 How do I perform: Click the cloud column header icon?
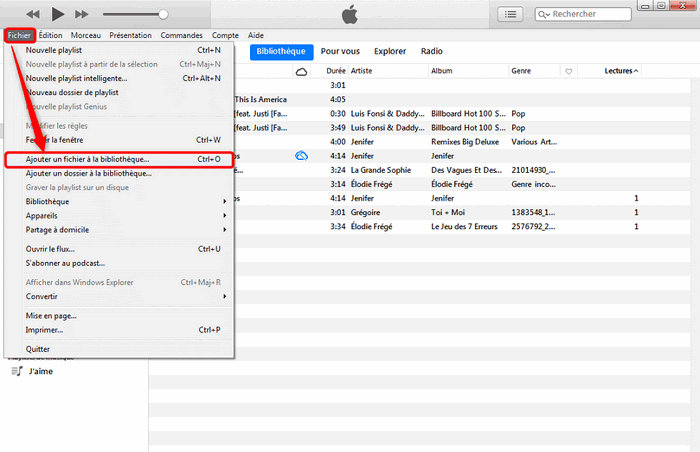point(301,71)
